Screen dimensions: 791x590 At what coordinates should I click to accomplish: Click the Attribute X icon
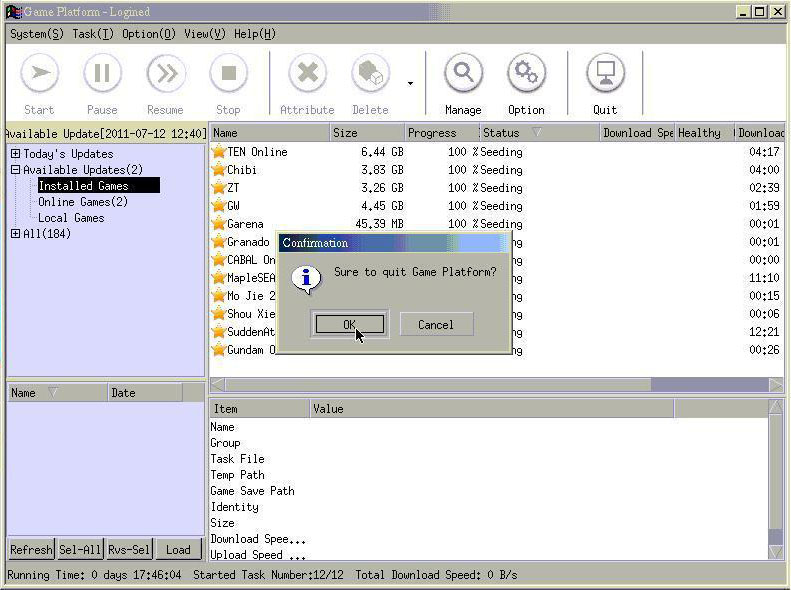coord(307,74)
